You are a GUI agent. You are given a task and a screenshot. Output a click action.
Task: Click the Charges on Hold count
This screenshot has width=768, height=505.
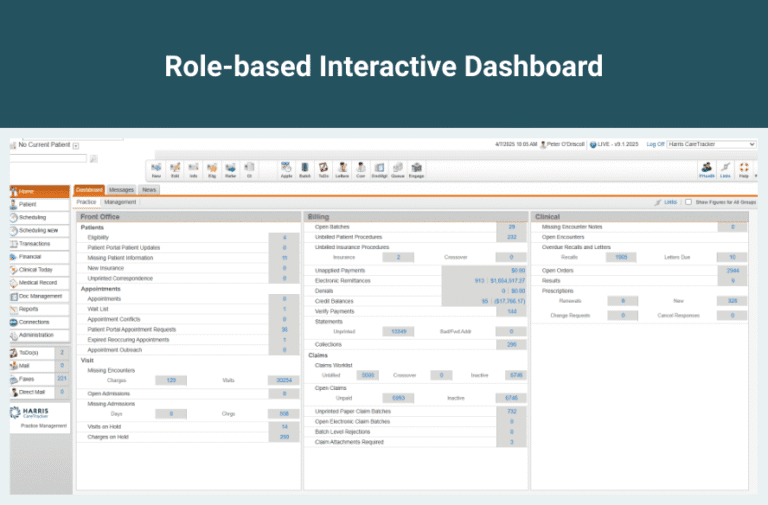pyautogui.click(x=284, y=437)
